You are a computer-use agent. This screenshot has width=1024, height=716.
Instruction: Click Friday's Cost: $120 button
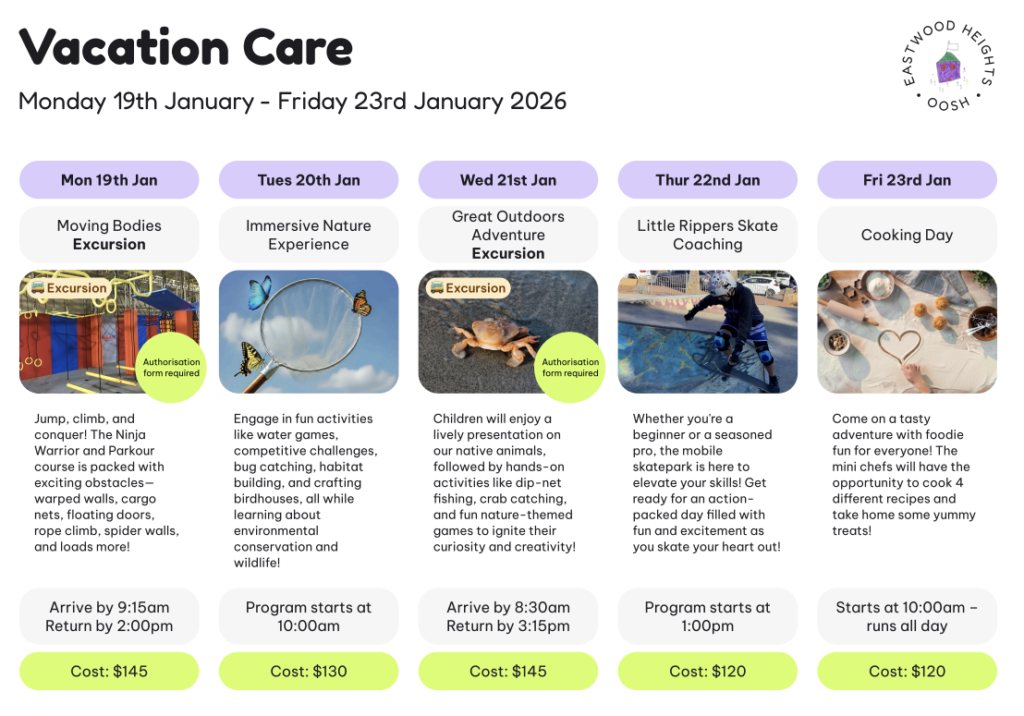point(907,671)
